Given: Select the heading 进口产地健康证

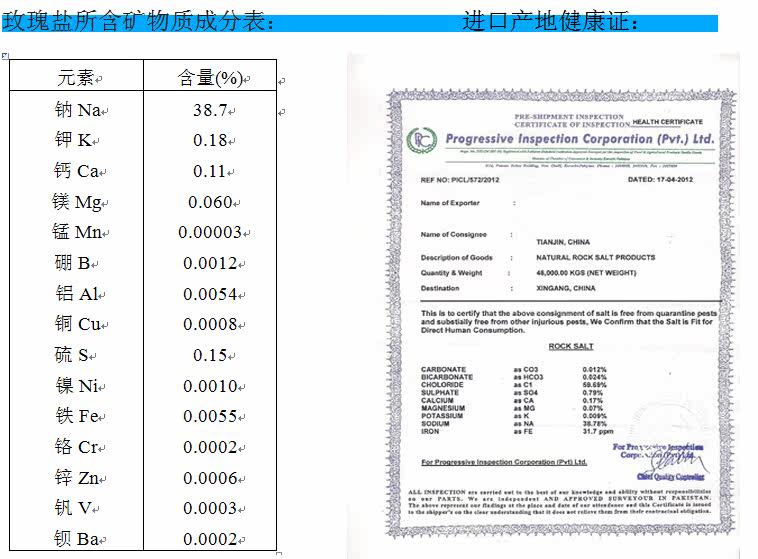Looking at the screenshot, I should pyautogui.click(x=551, y=22).
